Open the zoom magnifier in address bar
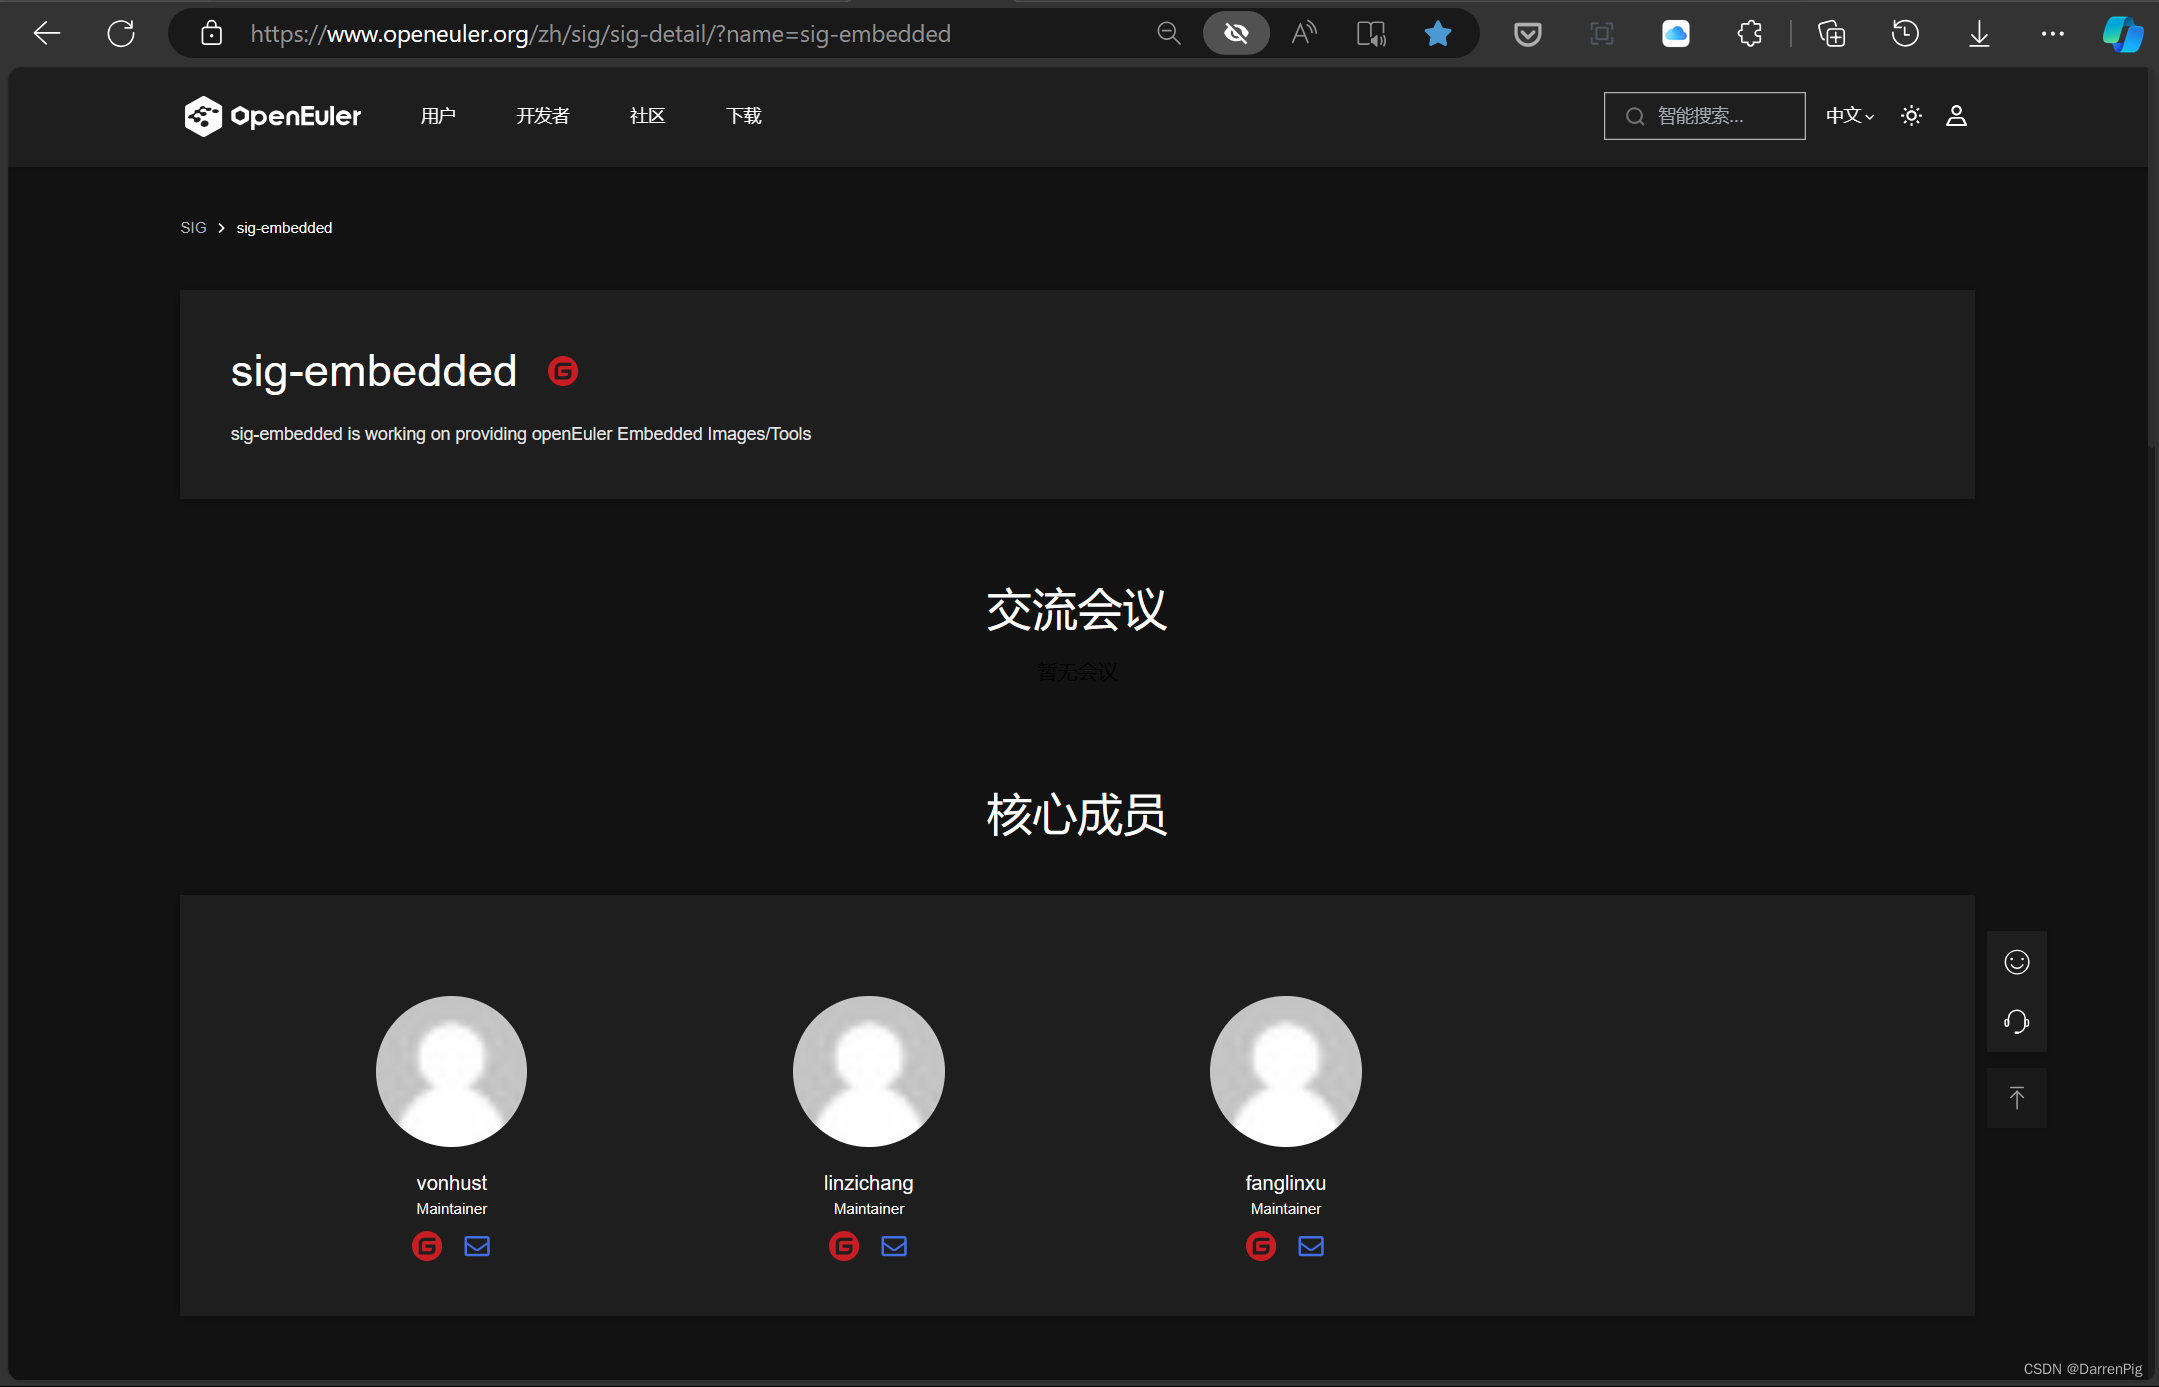The image size is (2159, 1387). [x=1168, y=34]
